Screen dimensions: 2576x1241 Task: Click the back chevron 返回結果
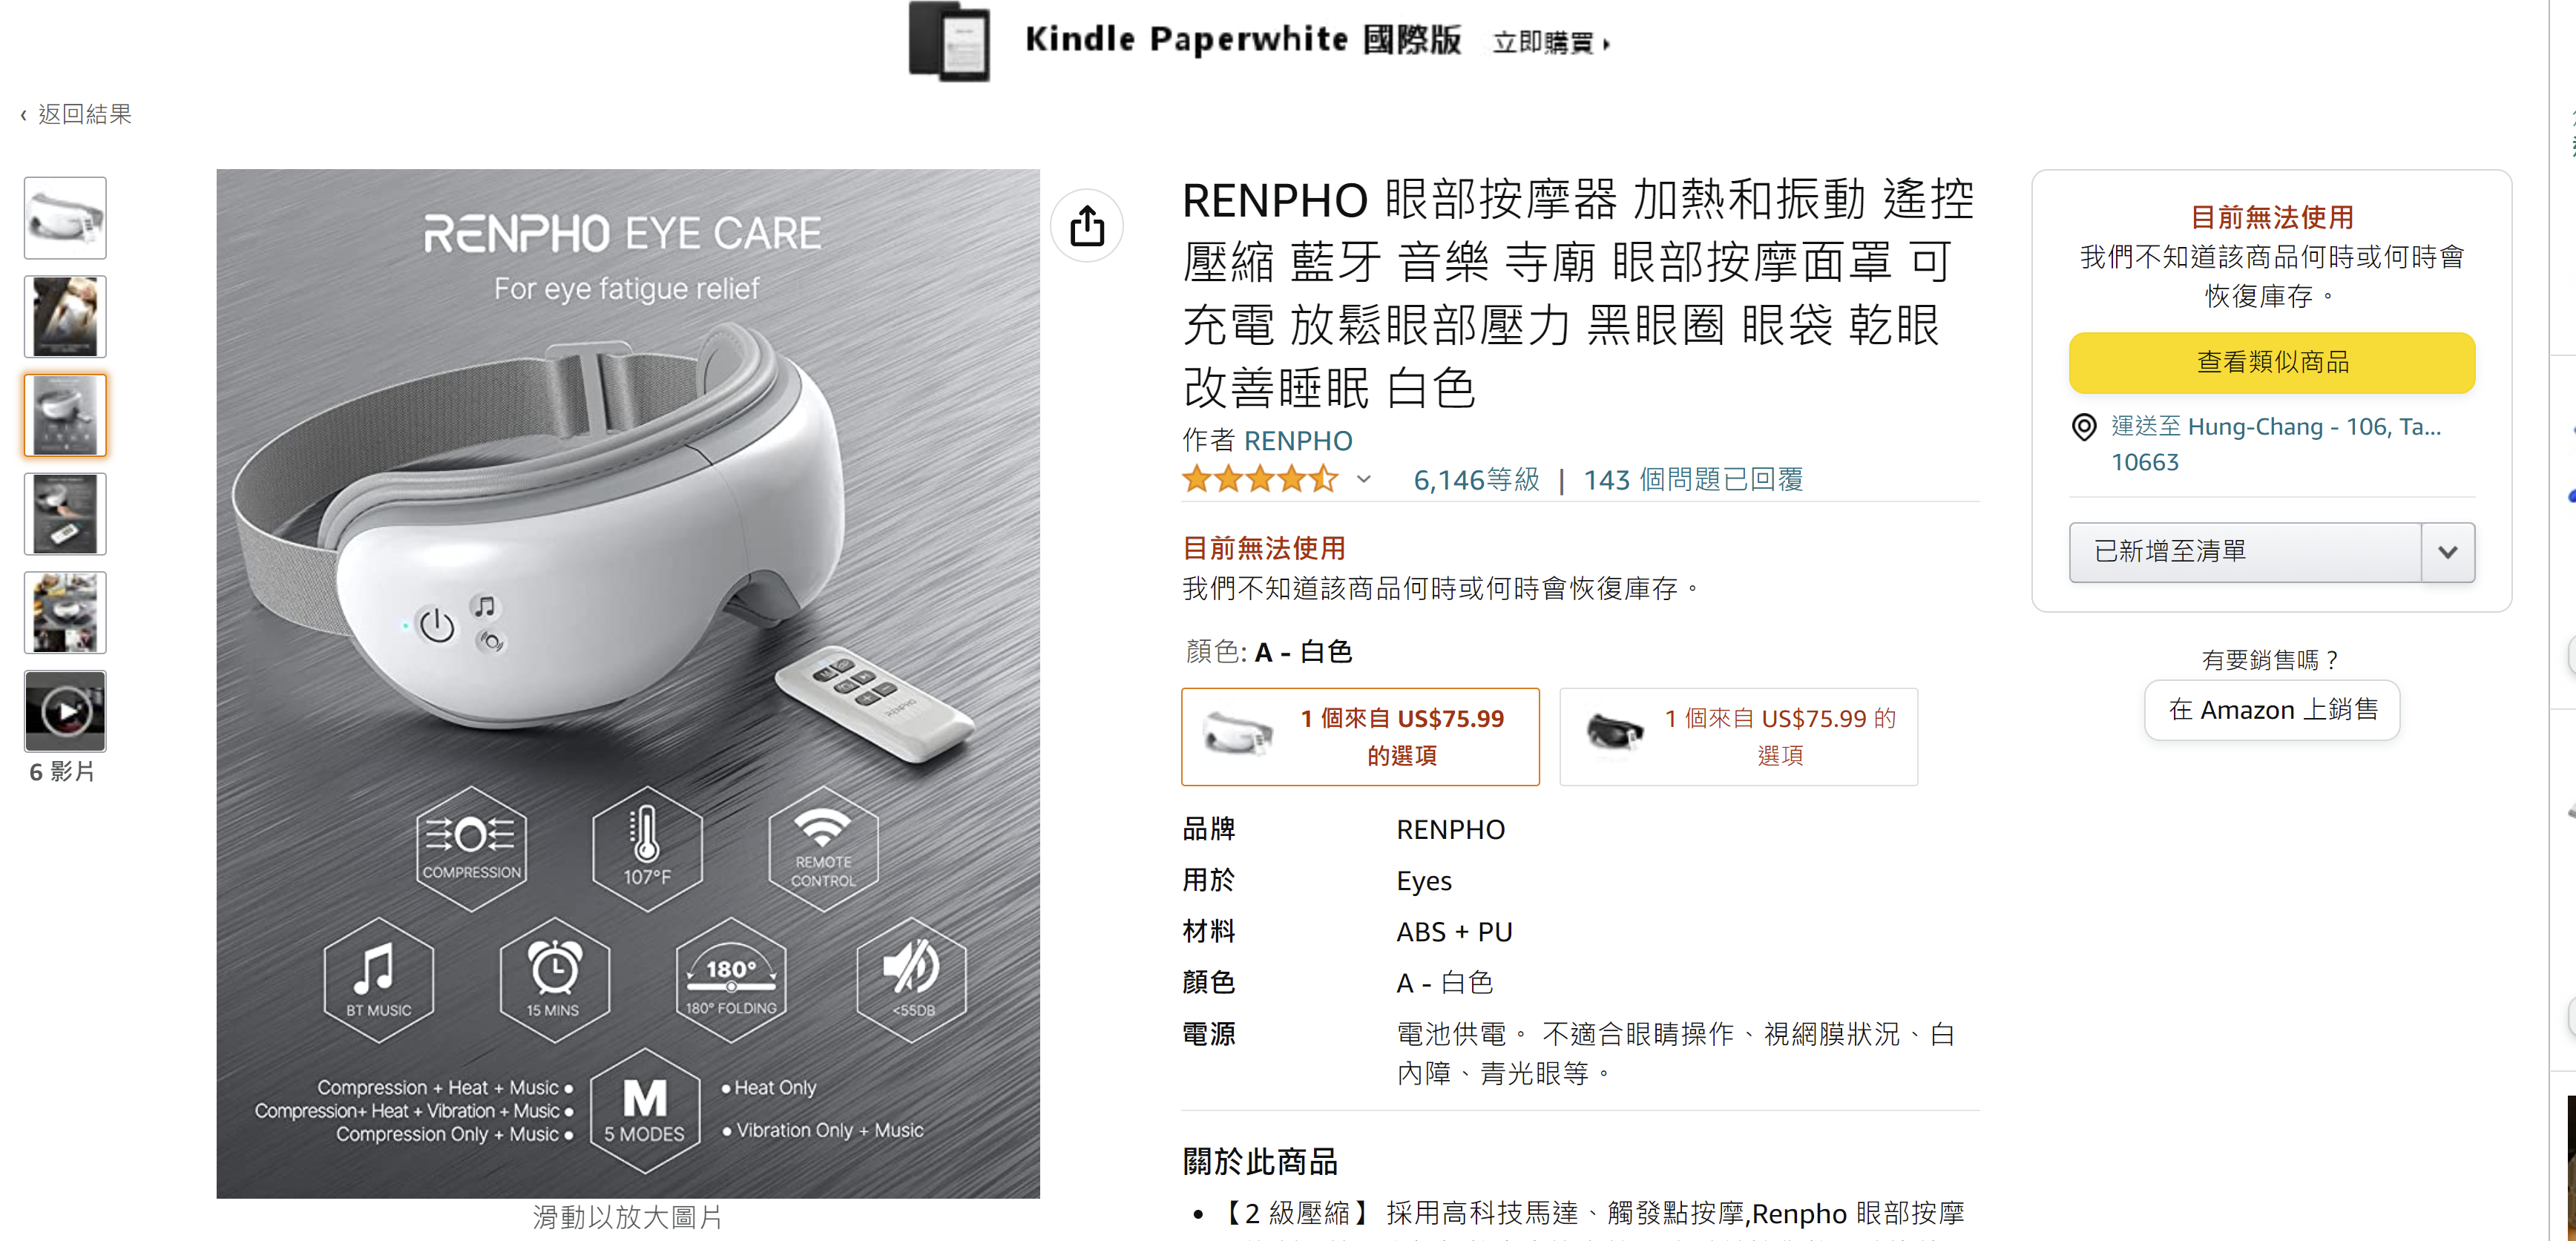(76, 114)
